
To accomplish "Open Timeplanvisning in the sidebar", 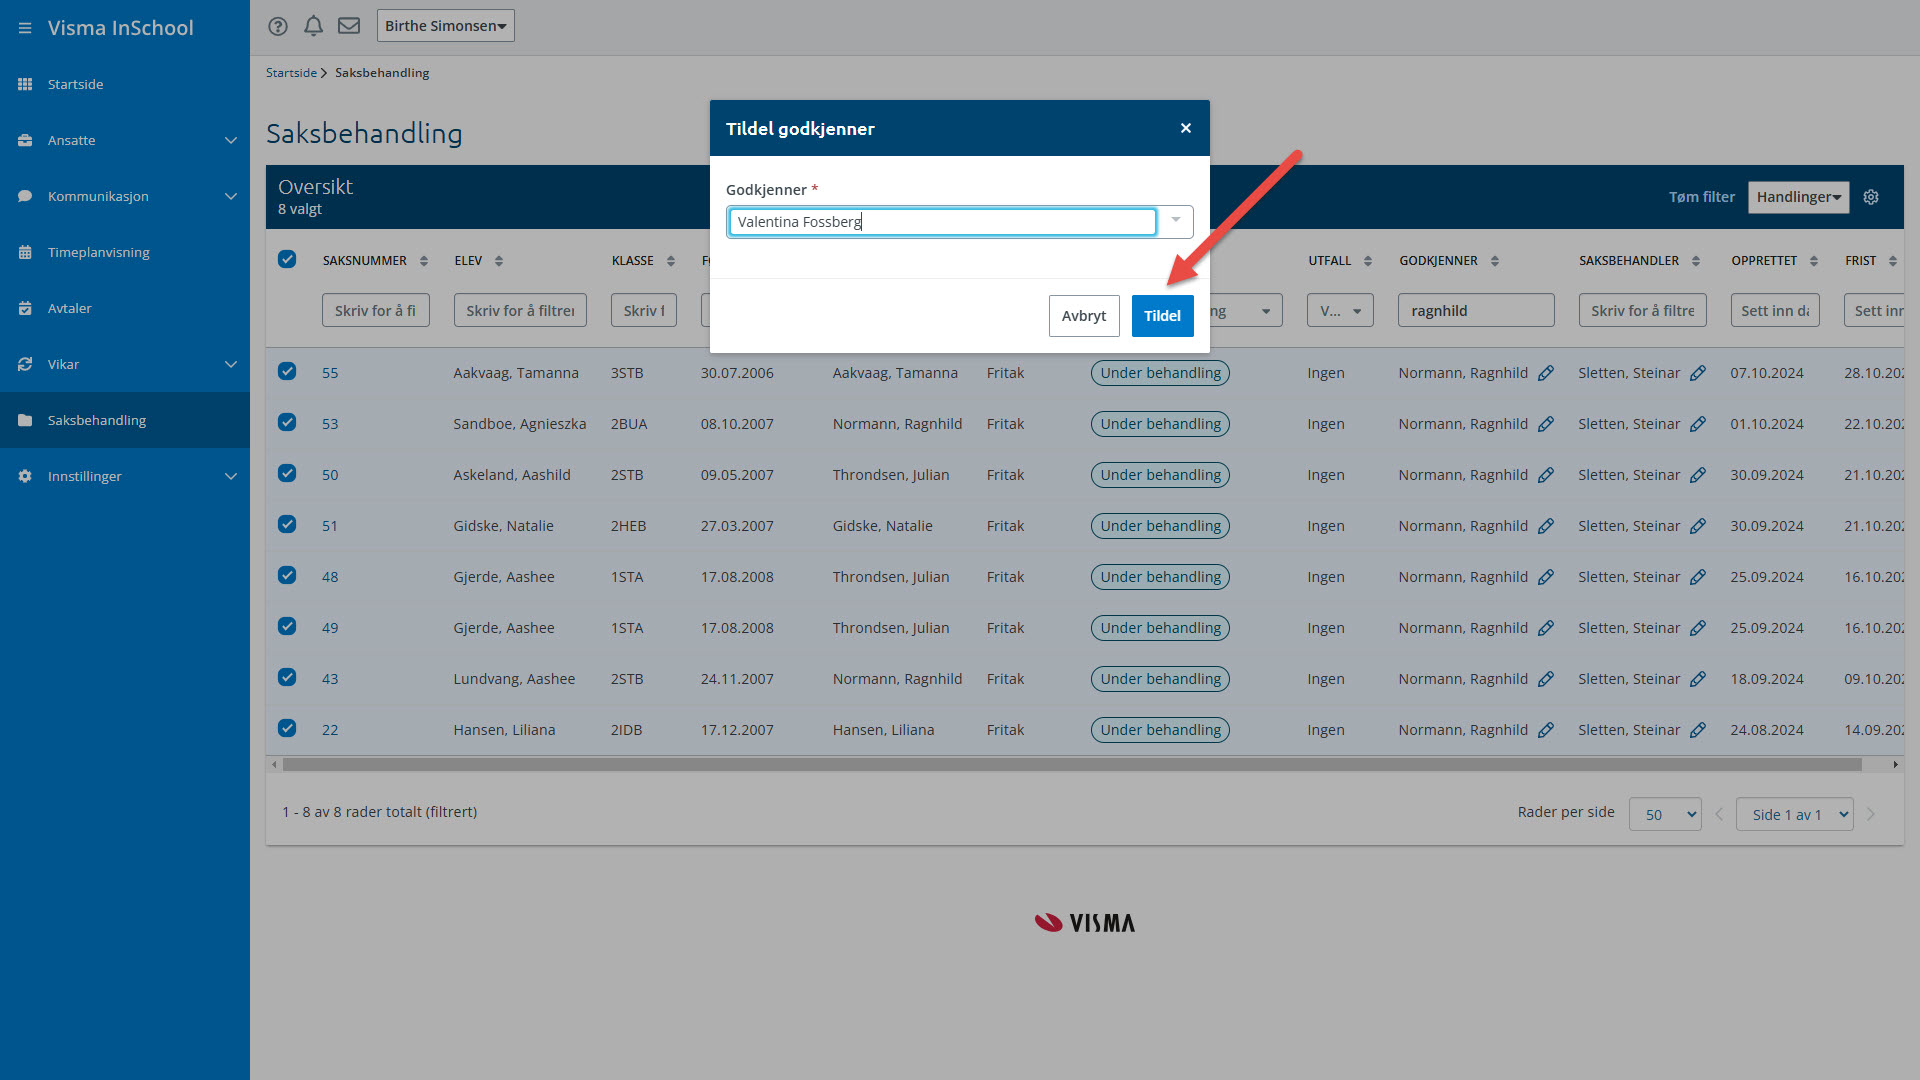I will pyautogui.click(x=99, y=252).
